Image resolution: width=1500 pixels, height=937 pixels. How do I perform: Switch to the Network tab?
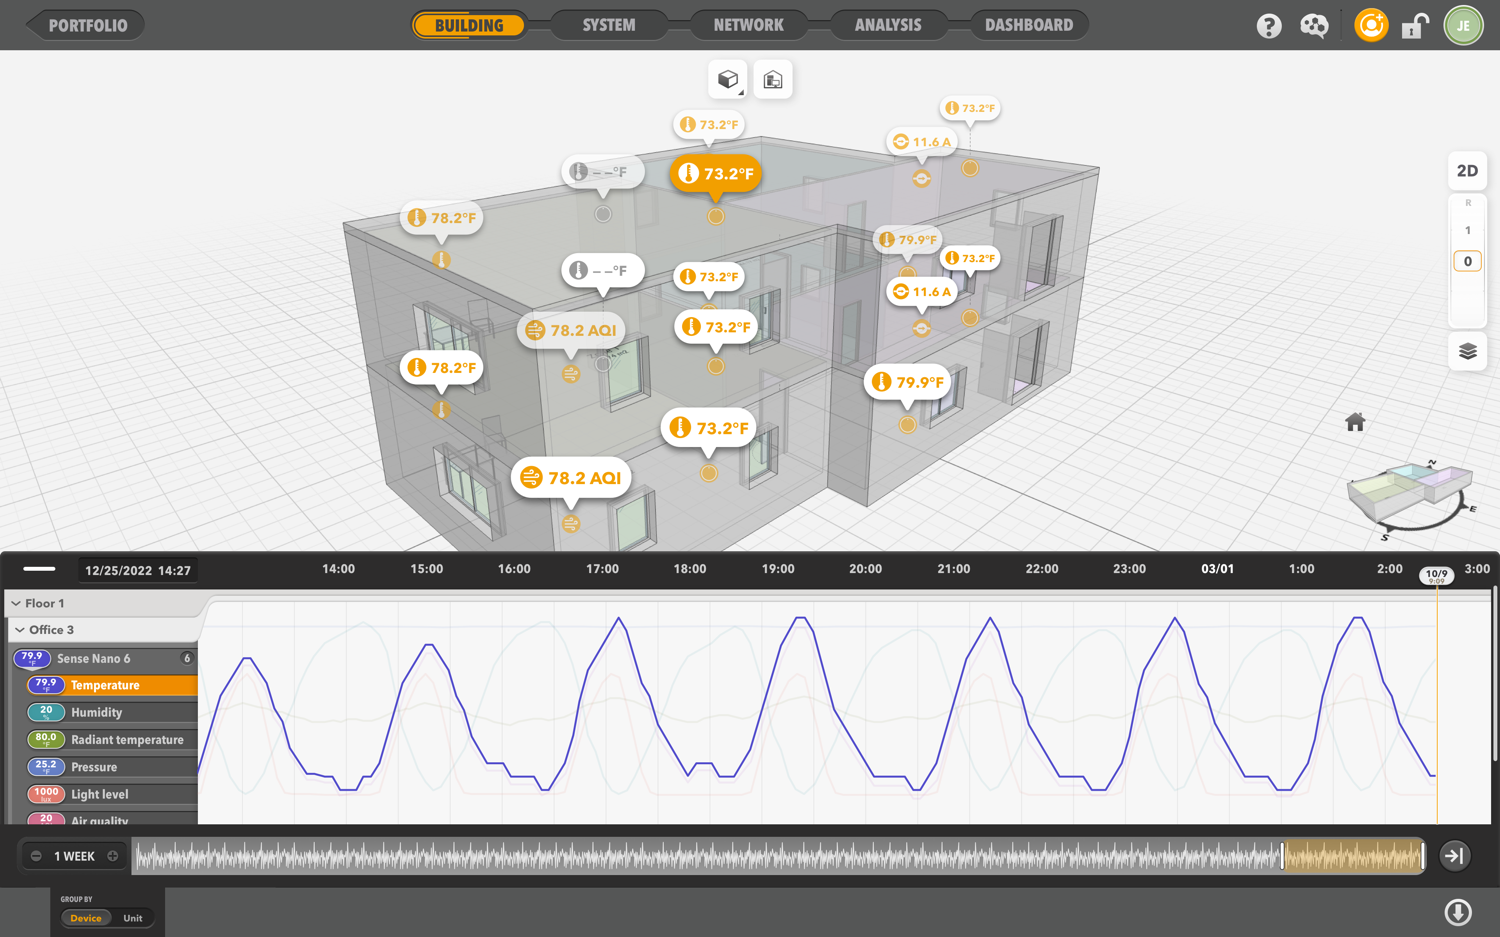click(748, 25)
